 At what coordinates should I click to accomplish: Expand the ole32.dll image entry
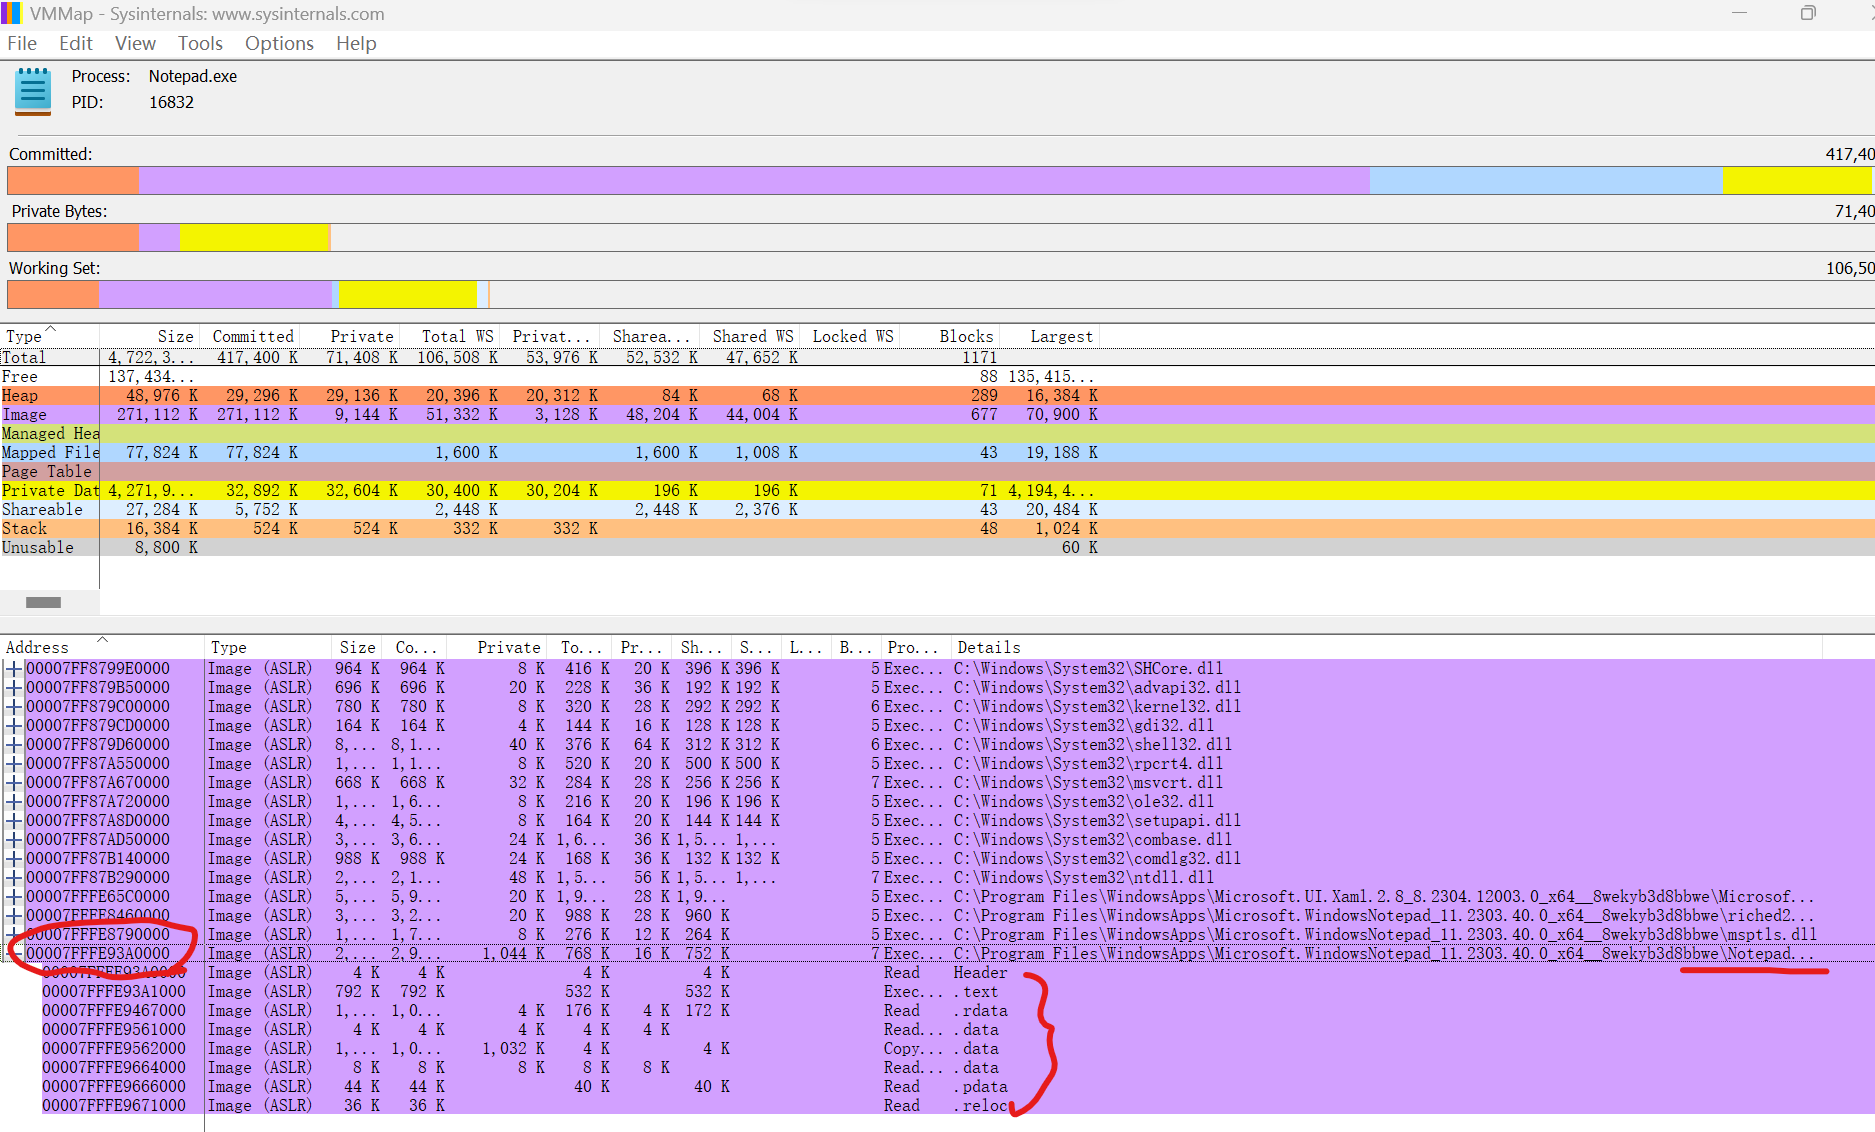pos(14,801)
